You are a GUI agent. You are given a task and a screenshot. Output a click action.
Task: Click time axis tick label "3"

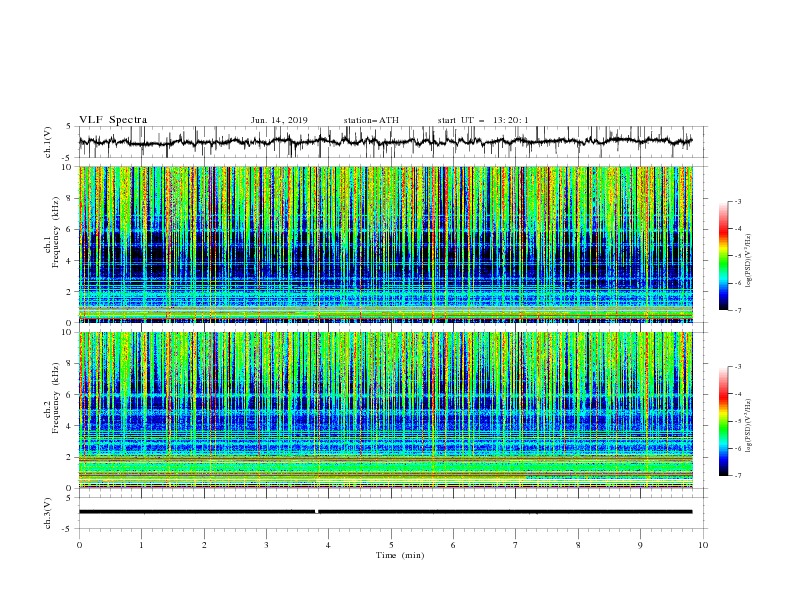[266, 545]
